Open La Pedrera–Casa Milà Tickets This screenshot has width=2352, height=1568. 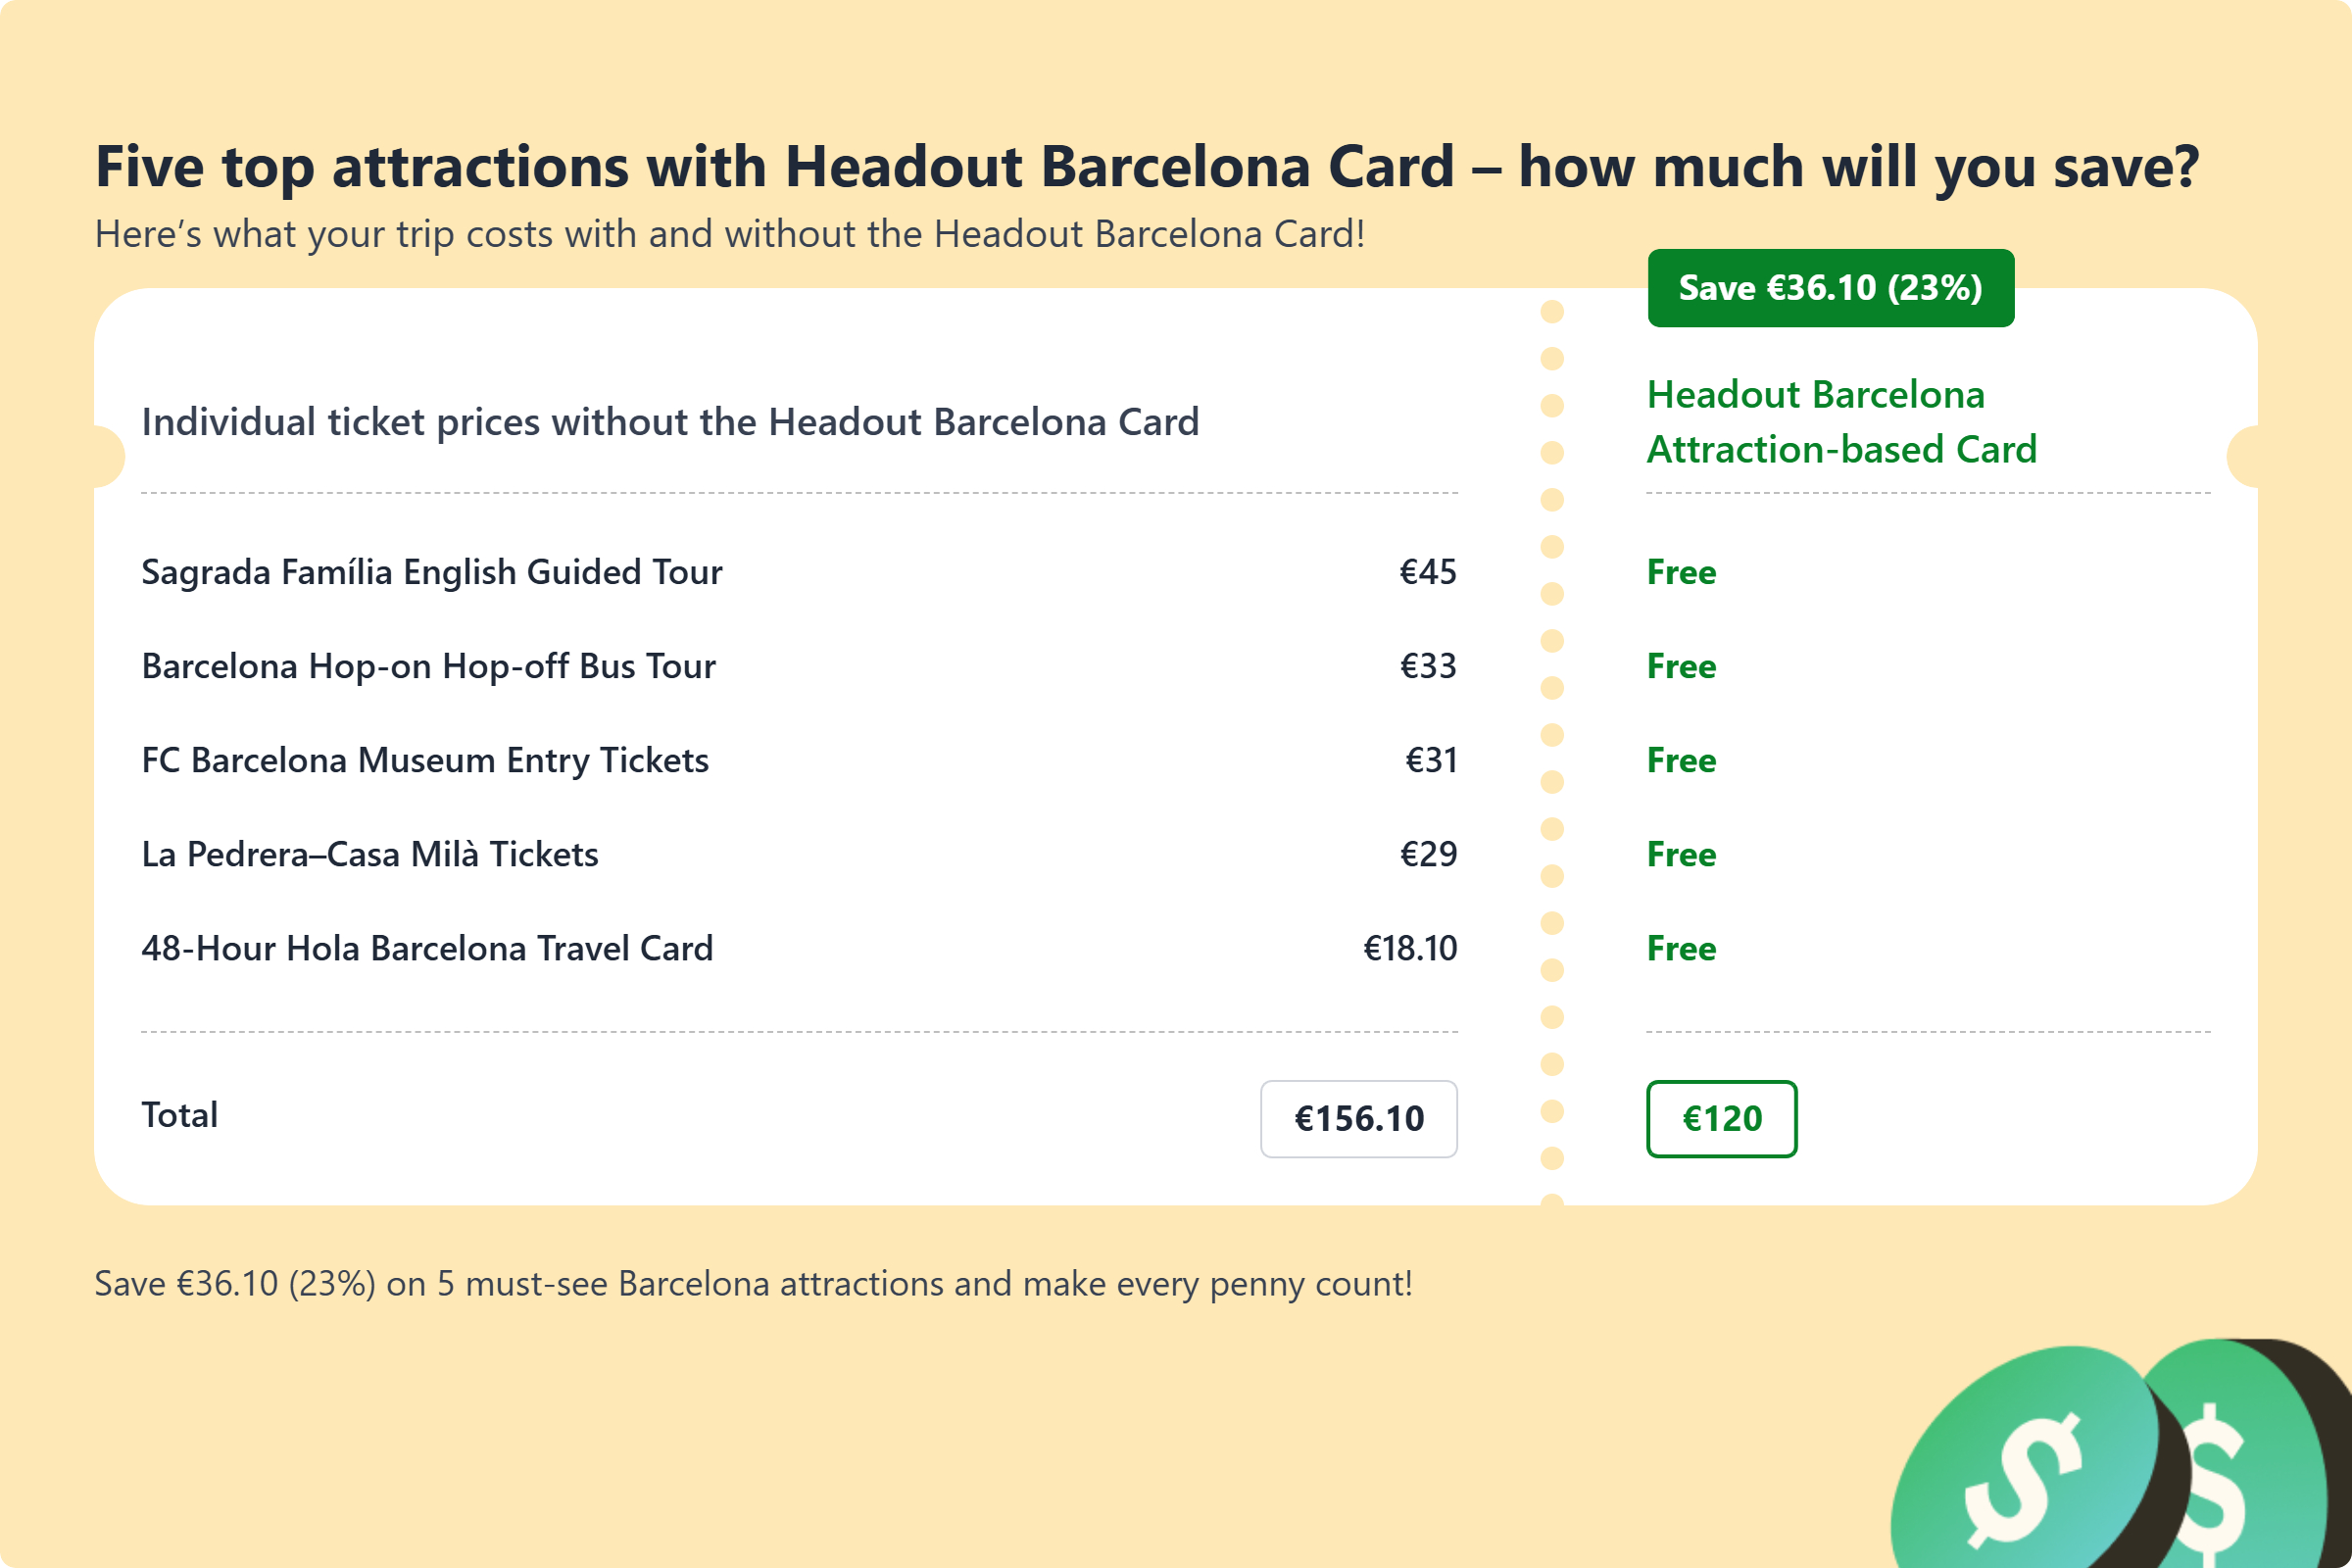pos(370,854)
